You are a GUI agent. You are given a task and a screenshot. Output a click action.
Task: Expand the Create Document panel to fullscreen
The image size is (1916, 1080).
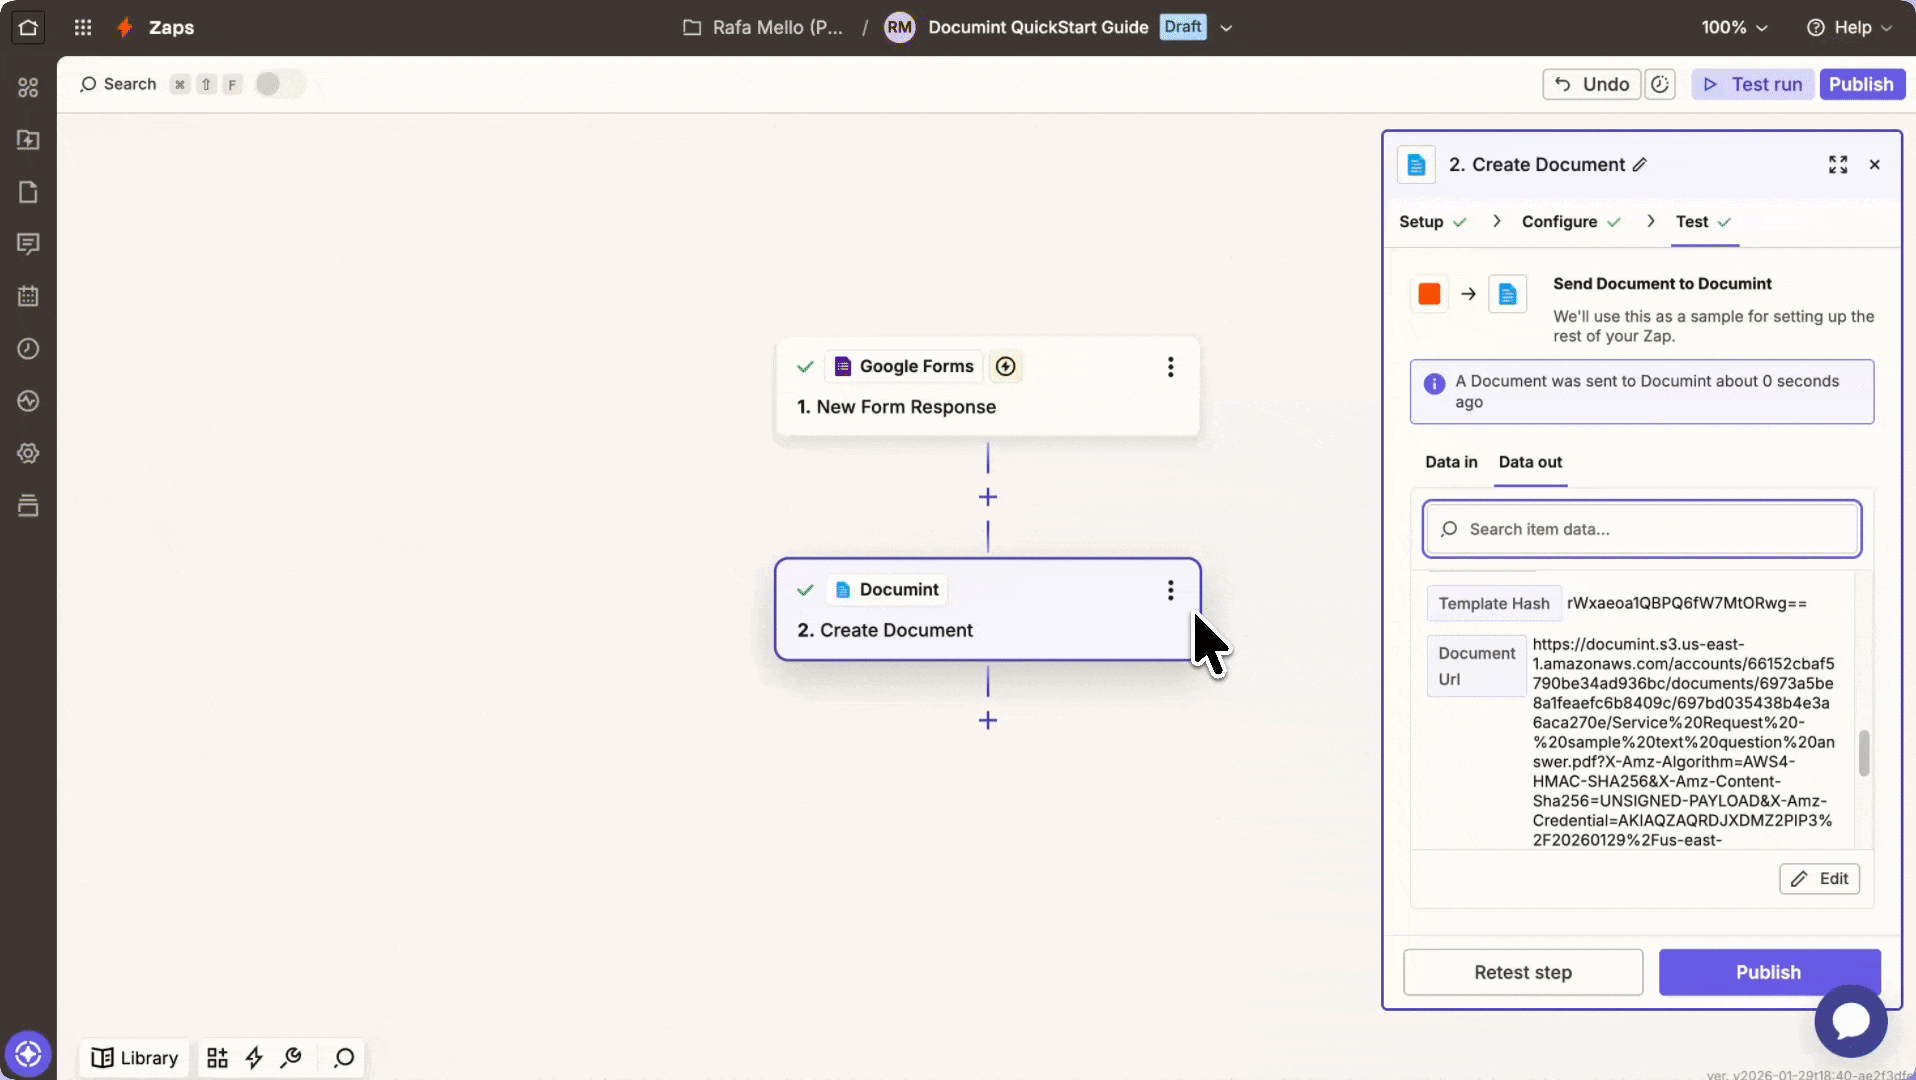coord(1838,165)
